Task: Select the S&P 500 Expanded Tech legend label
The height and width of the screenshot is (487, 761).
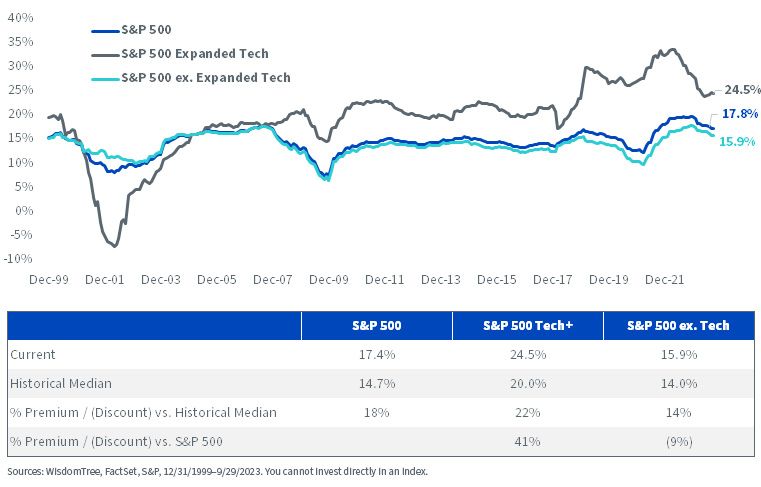Action: click(x=195, y=53)
